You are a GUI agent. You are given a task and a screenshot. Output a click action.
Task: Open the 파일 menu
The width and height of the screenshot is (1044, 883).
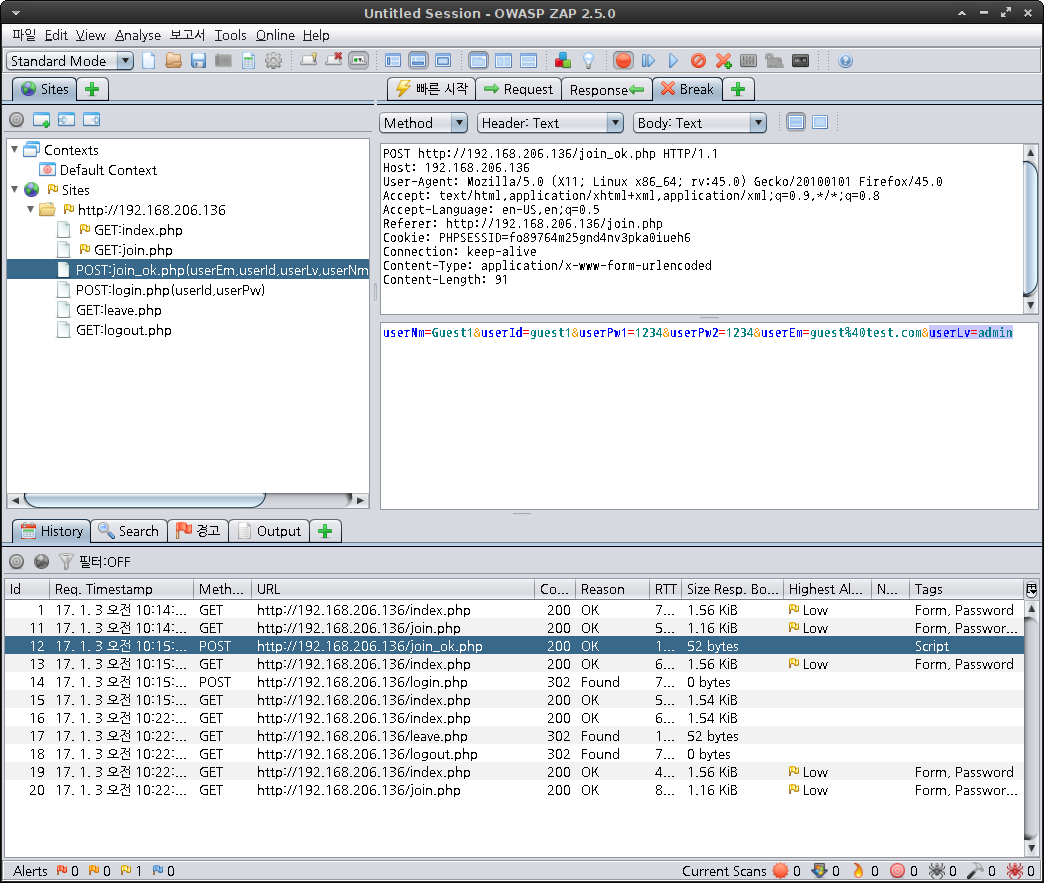24,35
